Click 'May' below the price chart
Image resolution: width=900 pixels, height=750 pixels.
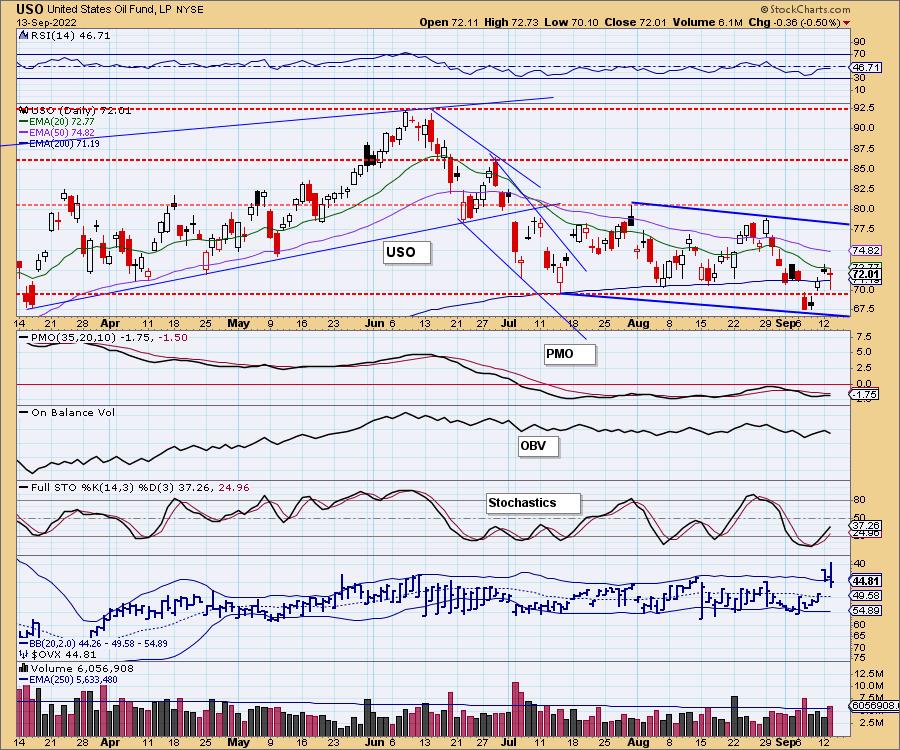pos(238,324)
